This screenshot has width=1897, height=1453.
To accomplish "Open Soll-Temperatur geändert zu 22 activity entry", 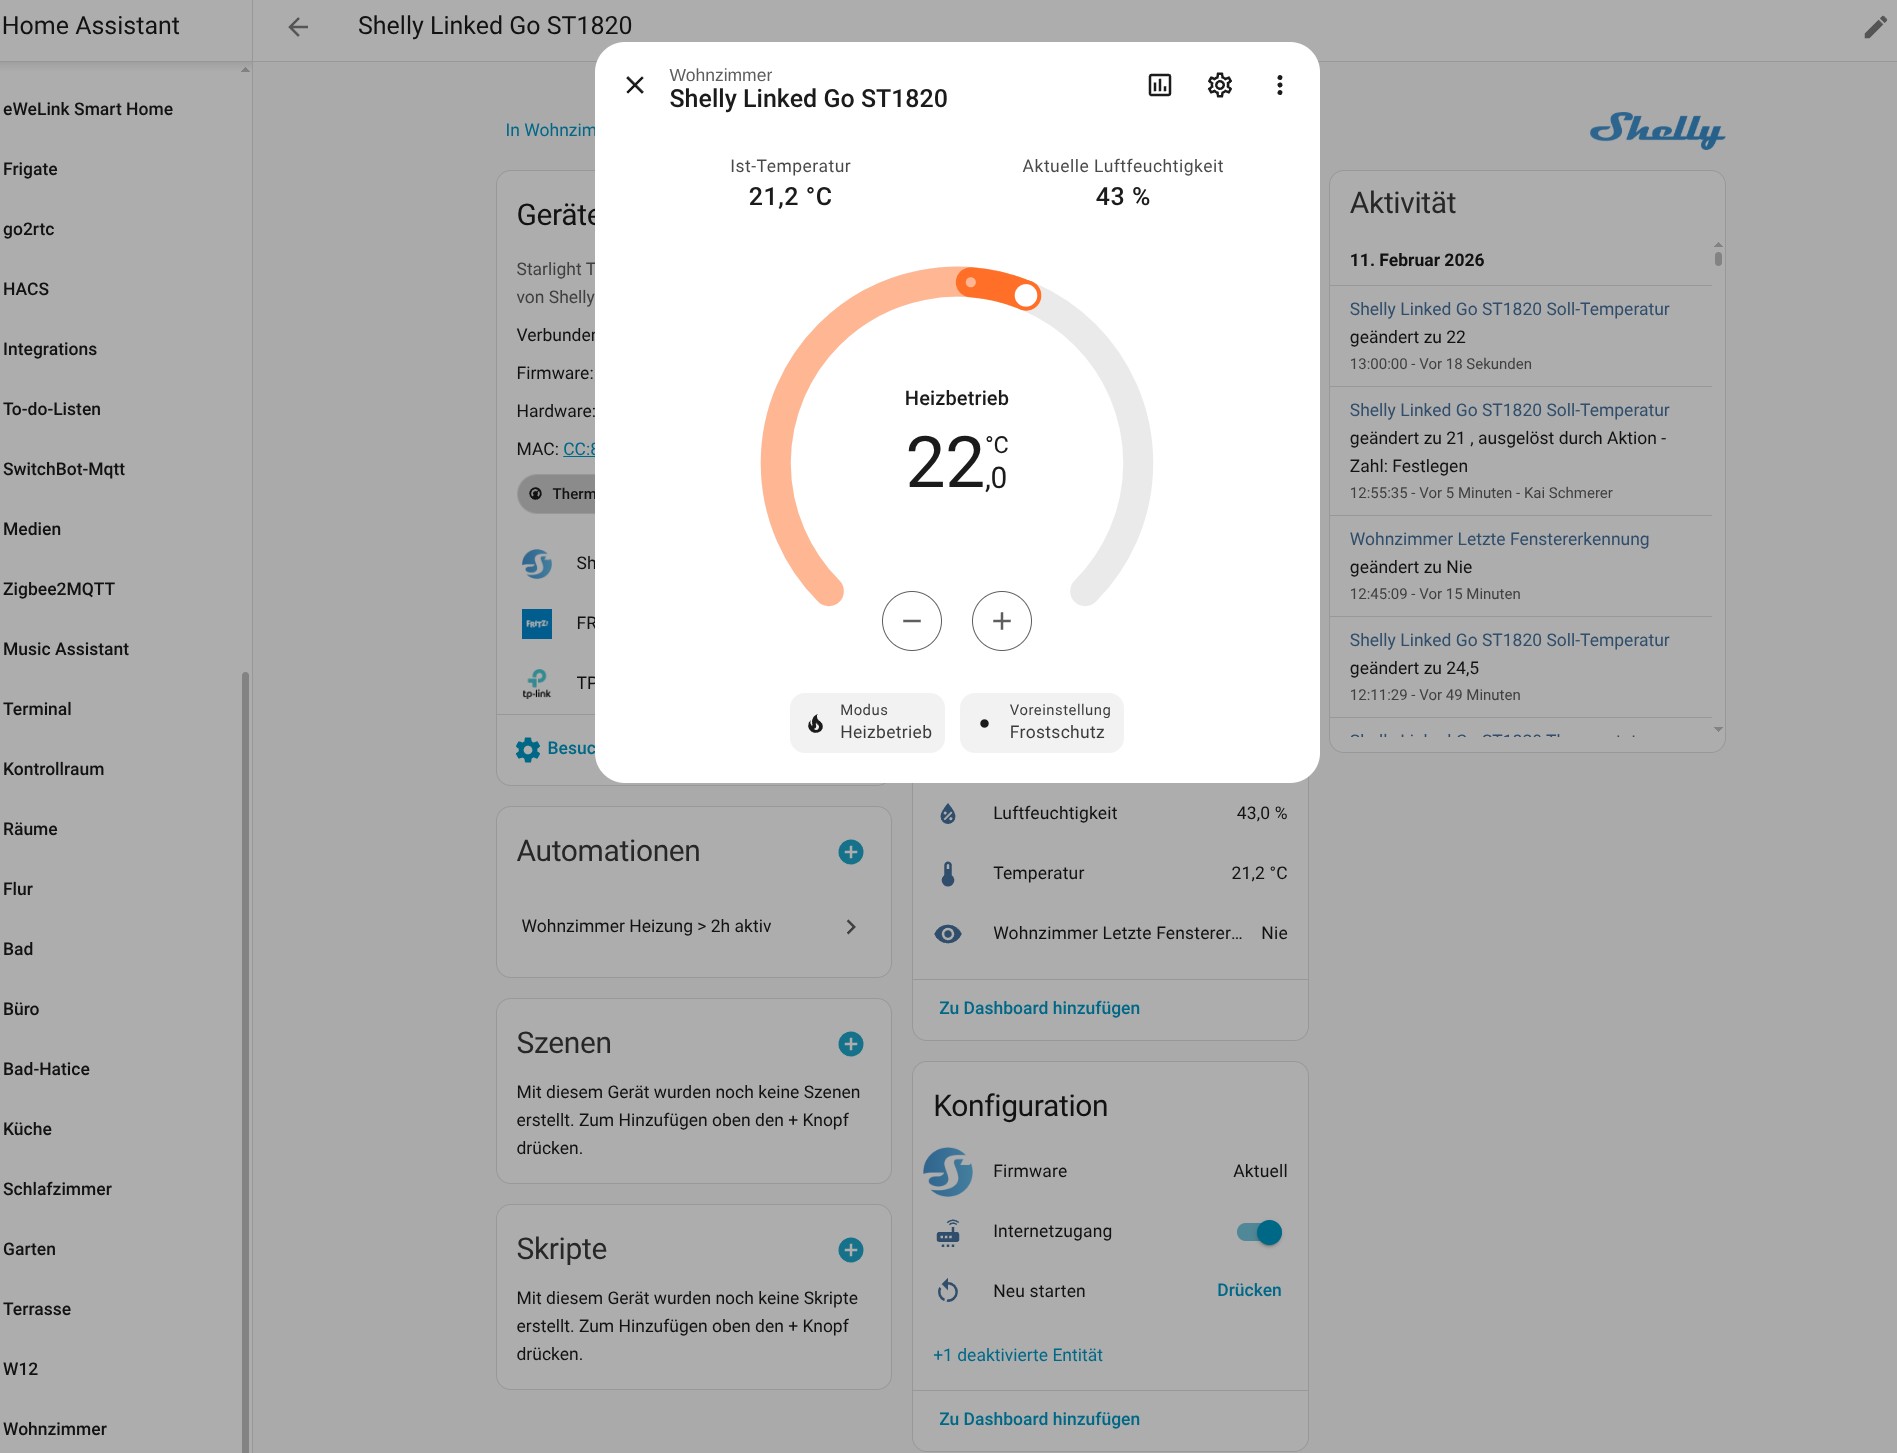I will point(1520,336).
